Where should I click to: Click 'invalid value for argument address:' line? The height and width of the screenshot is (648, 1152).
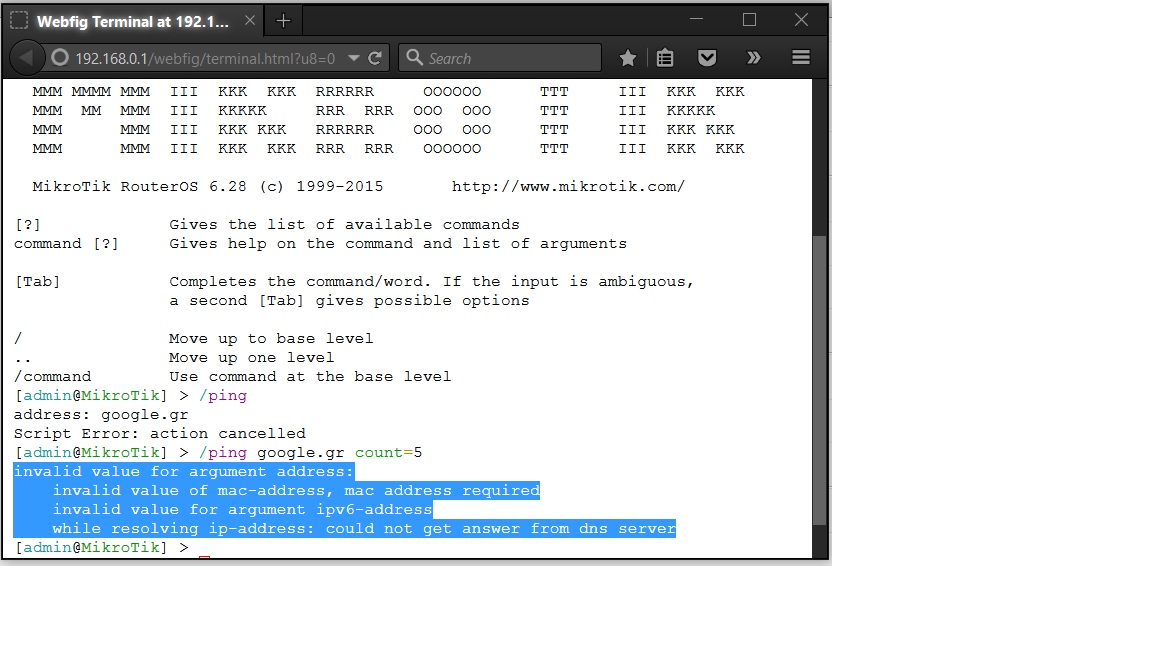point(184,472)
